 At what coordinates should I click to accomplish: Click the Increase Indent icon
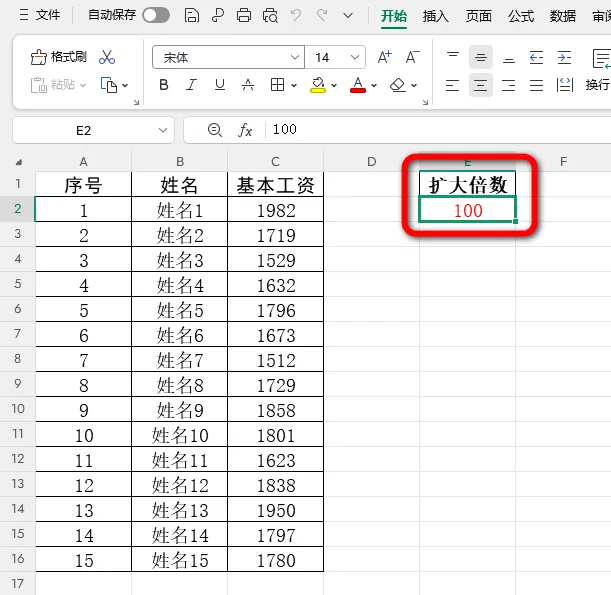(564, 57)
